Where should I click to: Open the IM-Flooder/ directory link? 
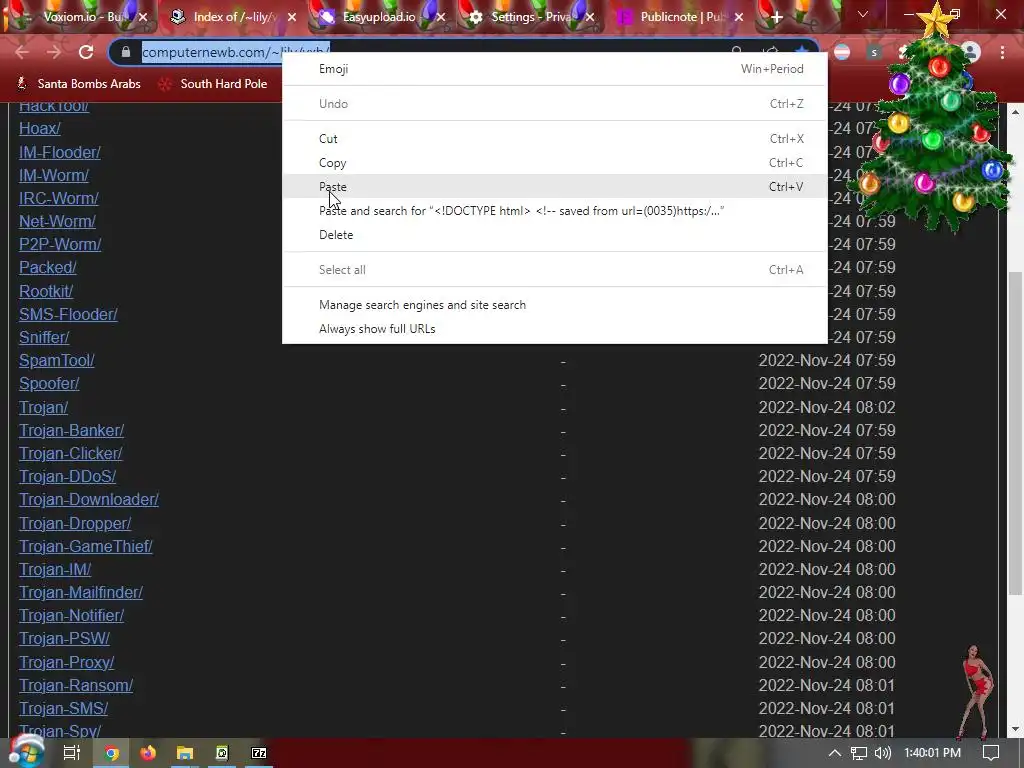point(59,152)
